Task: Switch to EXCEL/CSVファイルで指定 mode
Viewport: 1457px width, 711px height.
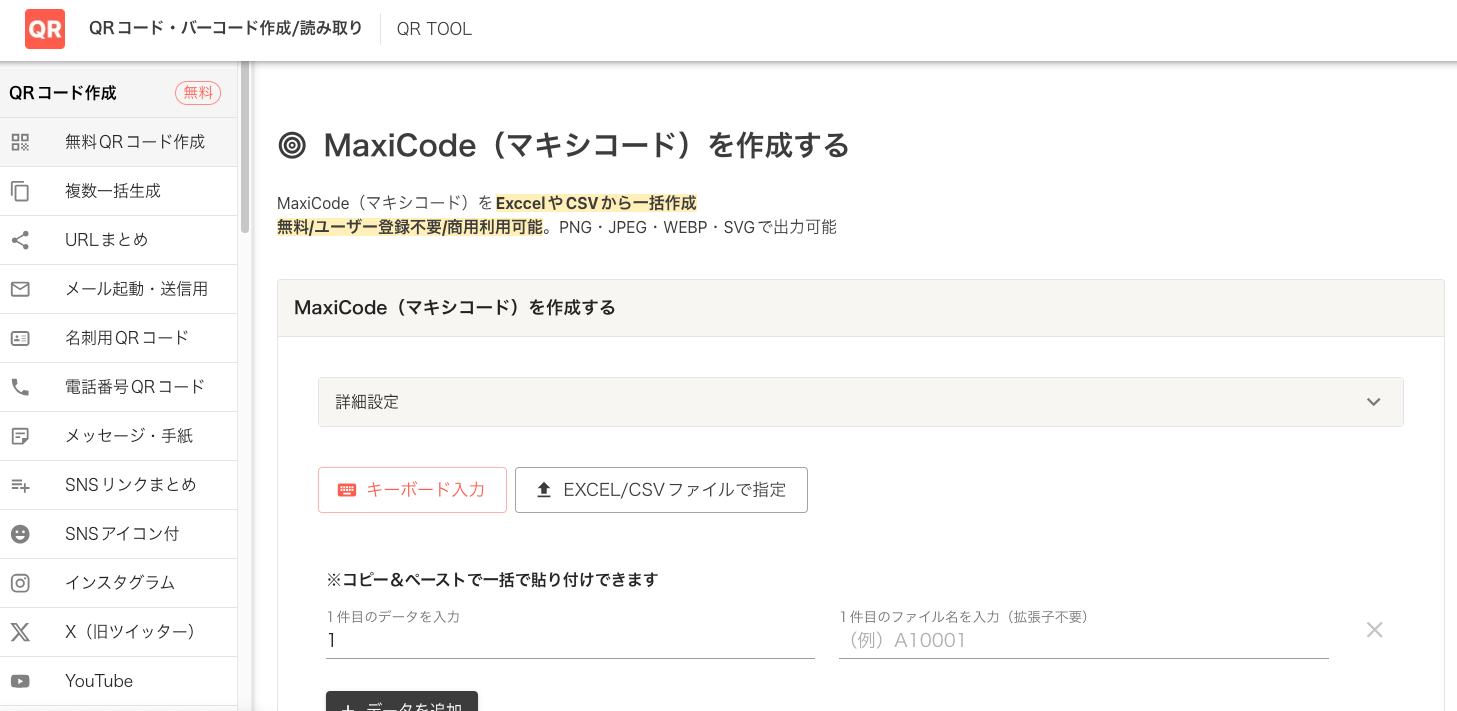Action: (x=661, y=489)
